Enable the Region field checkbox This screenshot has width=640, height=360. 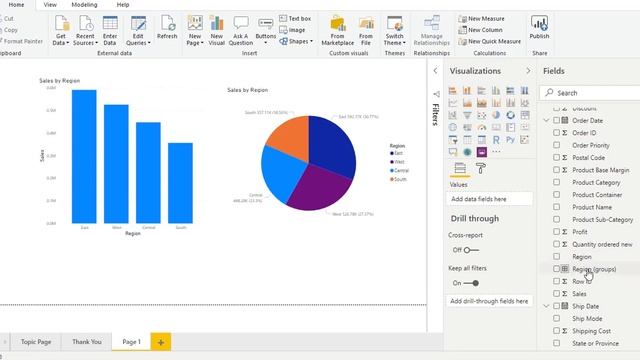556,256
